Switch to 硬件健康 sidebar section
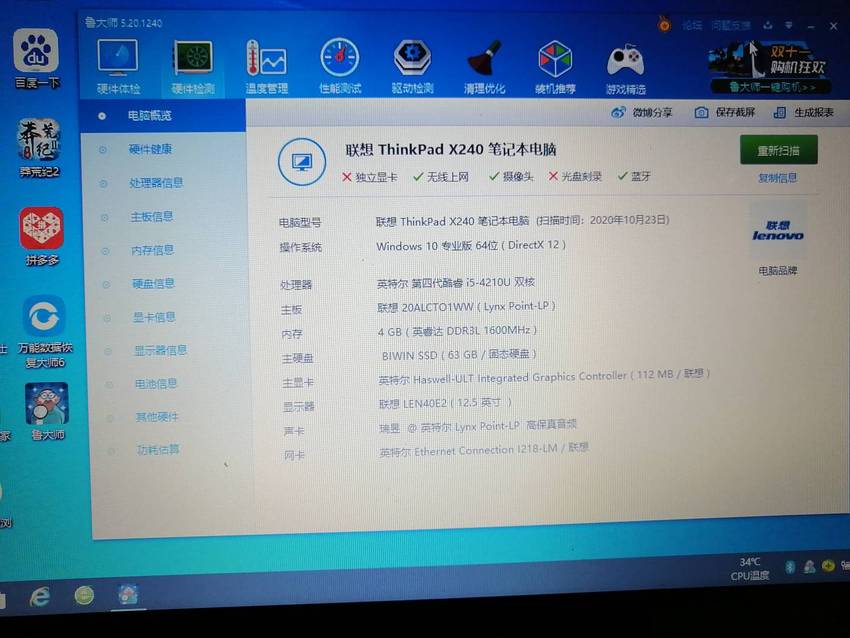 coord(150,149)
